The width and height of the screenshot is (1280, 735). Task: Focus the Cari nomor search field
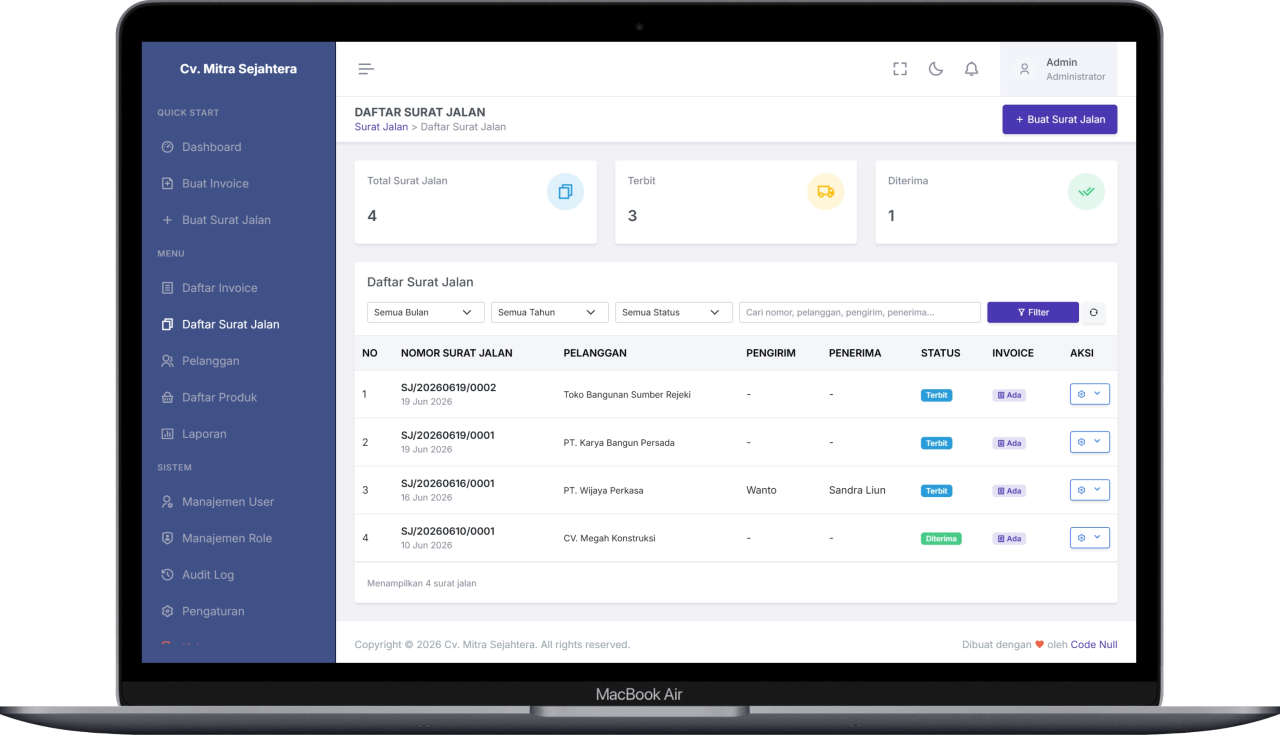click(859, 312)
